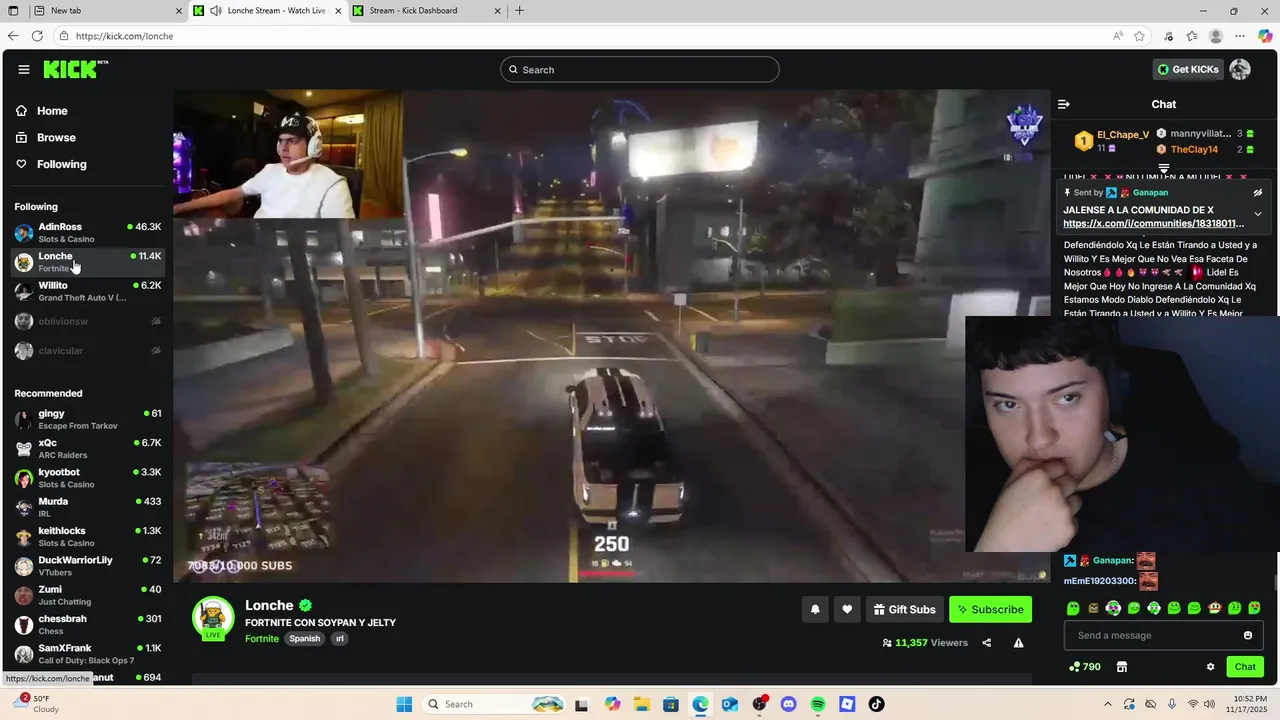Open Spotify from the taskbar
1280x720 pixels.
[x=818, y=704]
